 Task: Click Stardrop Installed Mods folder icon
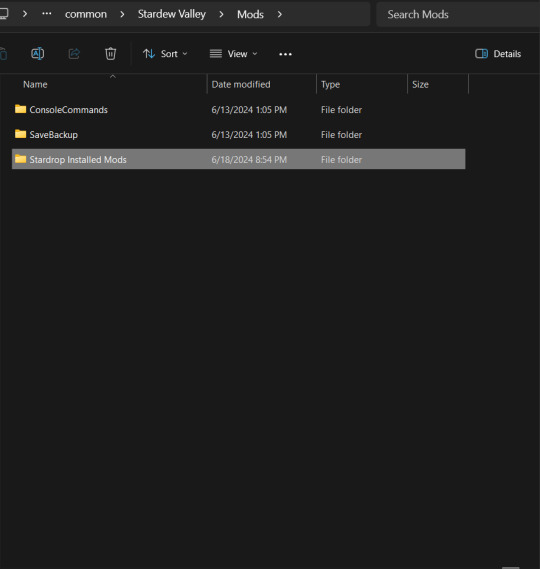[x=20, y=159]
